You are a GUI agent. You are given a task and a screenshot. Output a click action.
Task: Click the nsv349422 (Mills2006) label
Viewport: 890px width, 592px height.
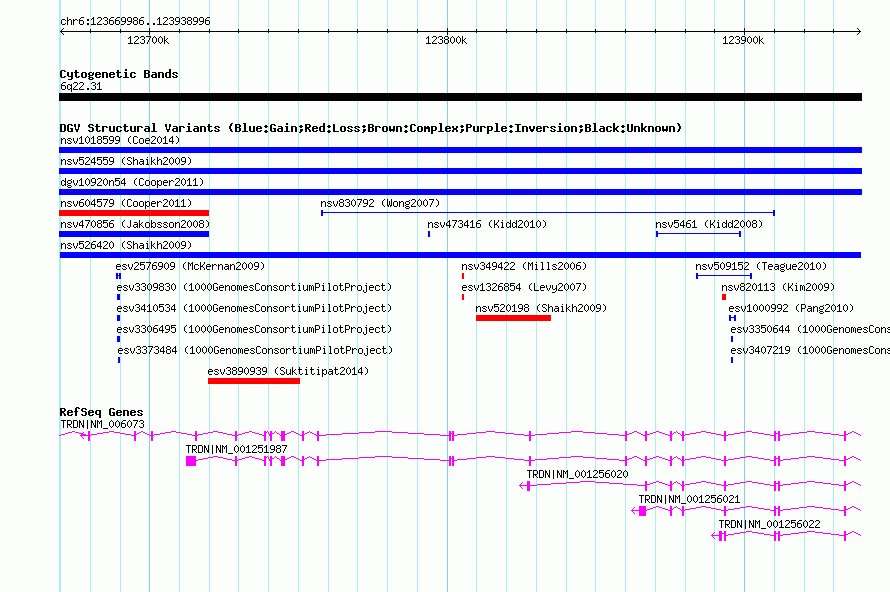pyautogui.click(x=524, y=266)
